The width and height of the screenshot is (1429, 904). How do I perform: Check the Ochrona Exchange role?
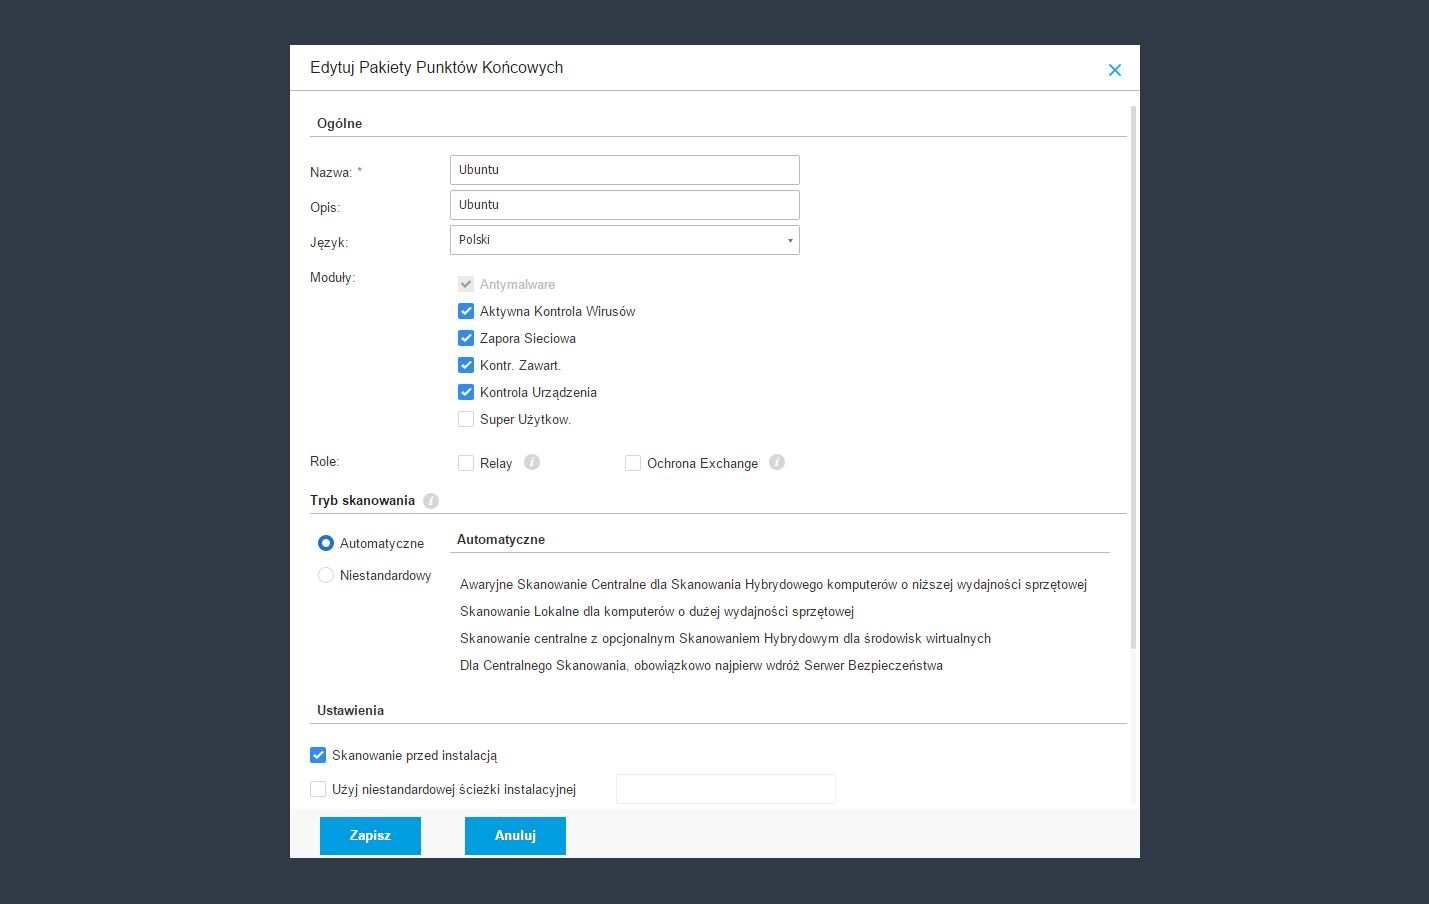click(633, 463)
